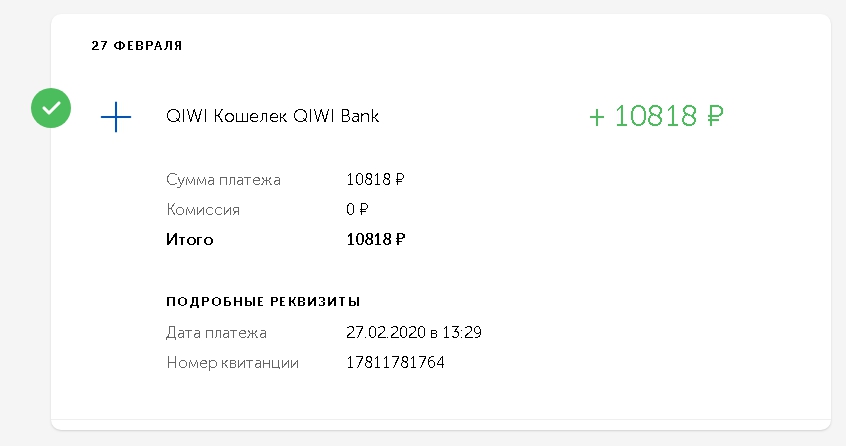Click the green + 10818 ₽ amount

pyautogui.click(x=655, y=116)
